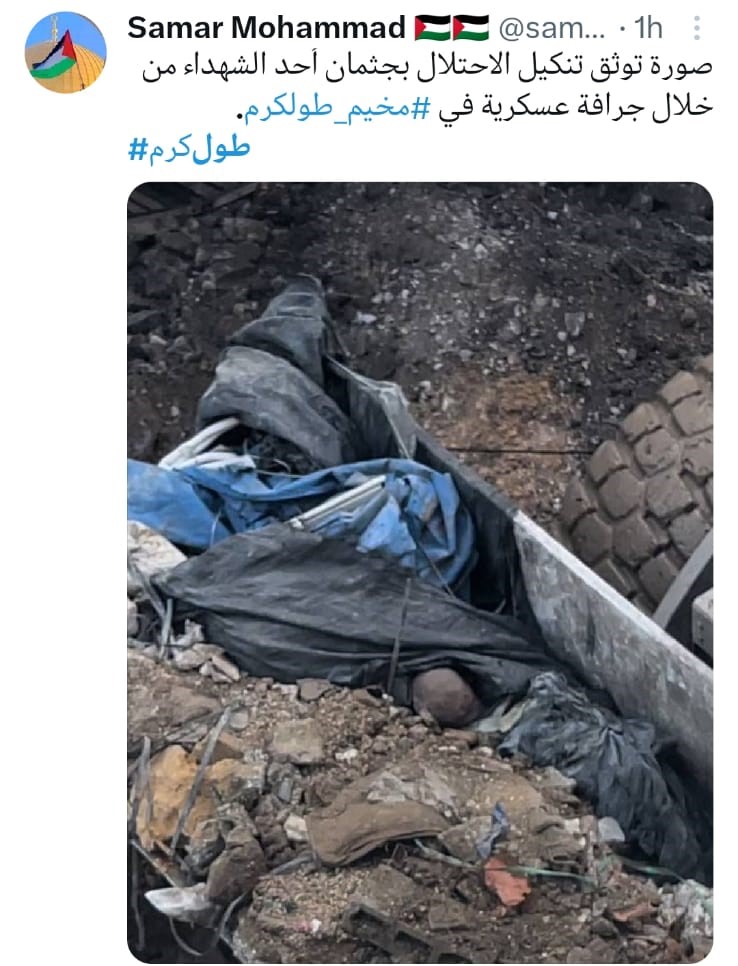Click the first line of tweet text
738x966 pixels.
[x=427, y=68]
